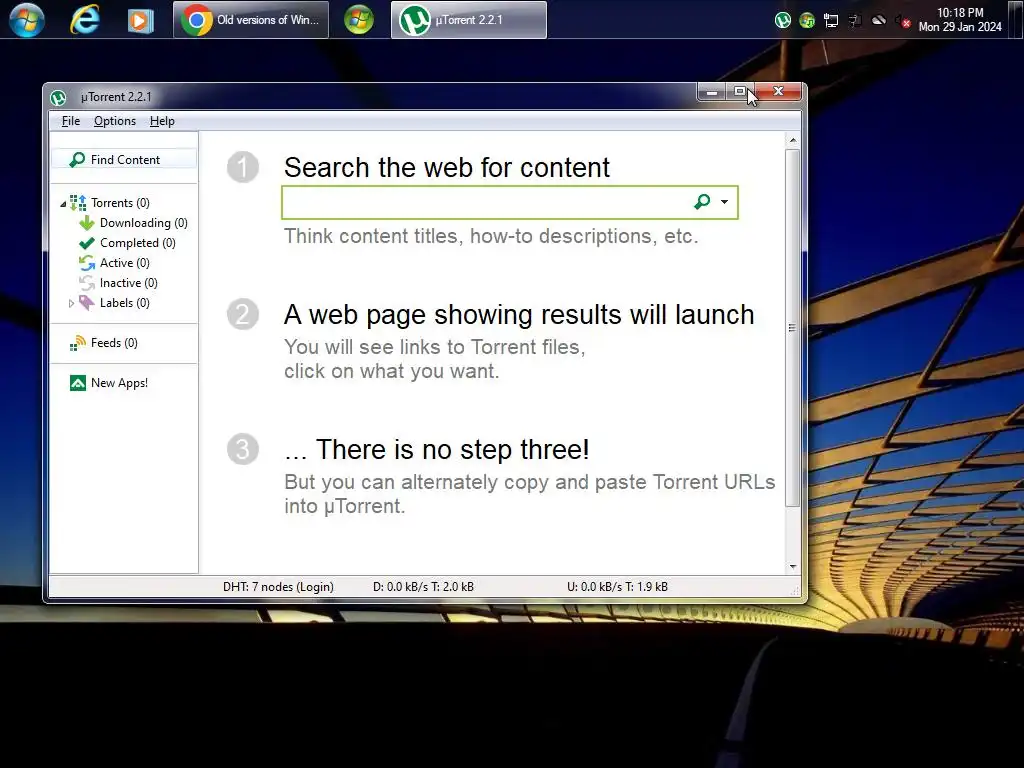Viewport: 1024px width, 768px height.
Task: Click the green Downloading arrow icon
Action: click(86, 223)
